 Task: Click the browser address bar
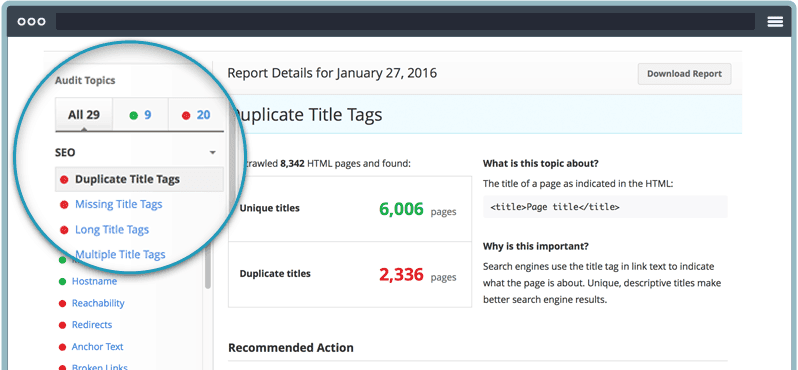405,21
